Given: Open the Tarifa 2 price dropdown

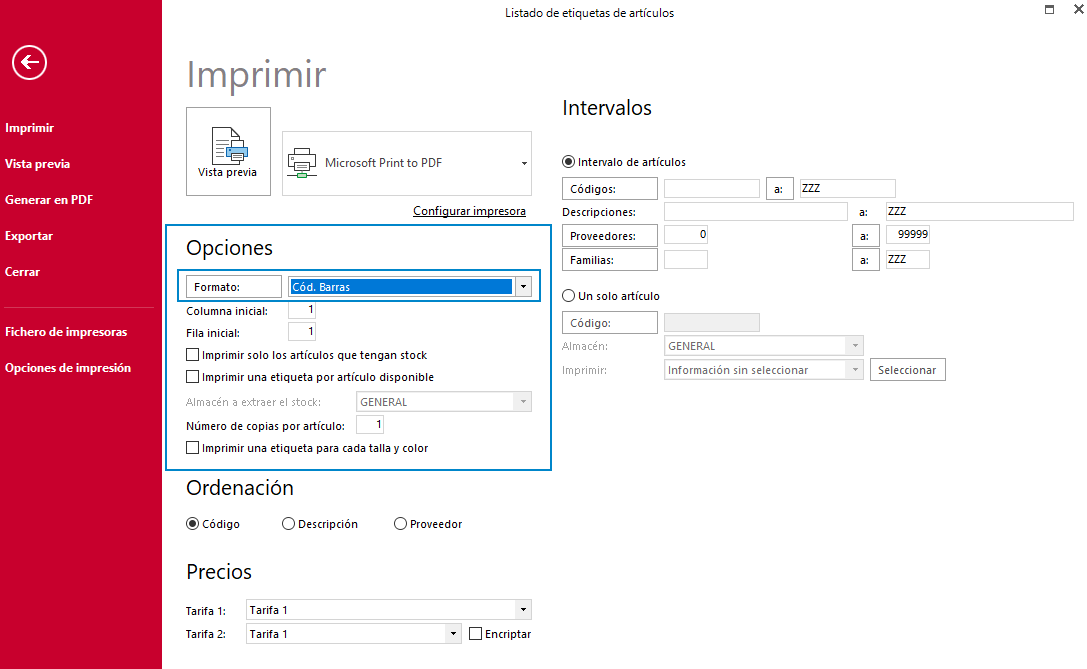Looking at the screenshot, I should tap(354, 634).
